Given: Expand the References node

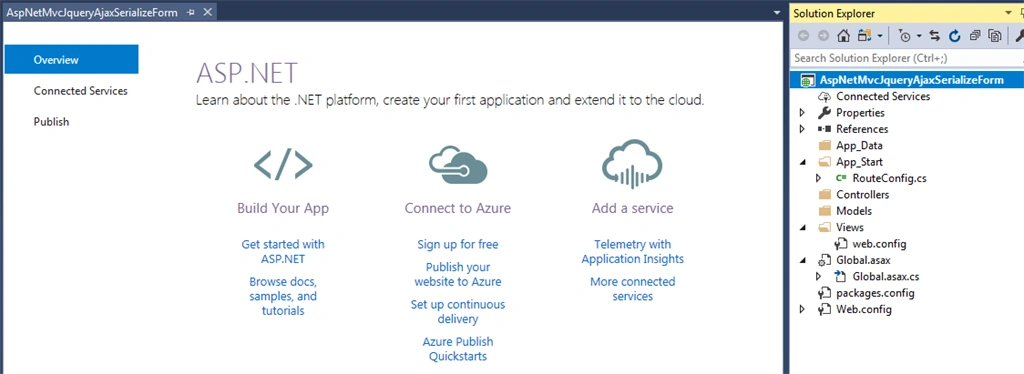Looking at the screenshot, I should coord(803,129).
